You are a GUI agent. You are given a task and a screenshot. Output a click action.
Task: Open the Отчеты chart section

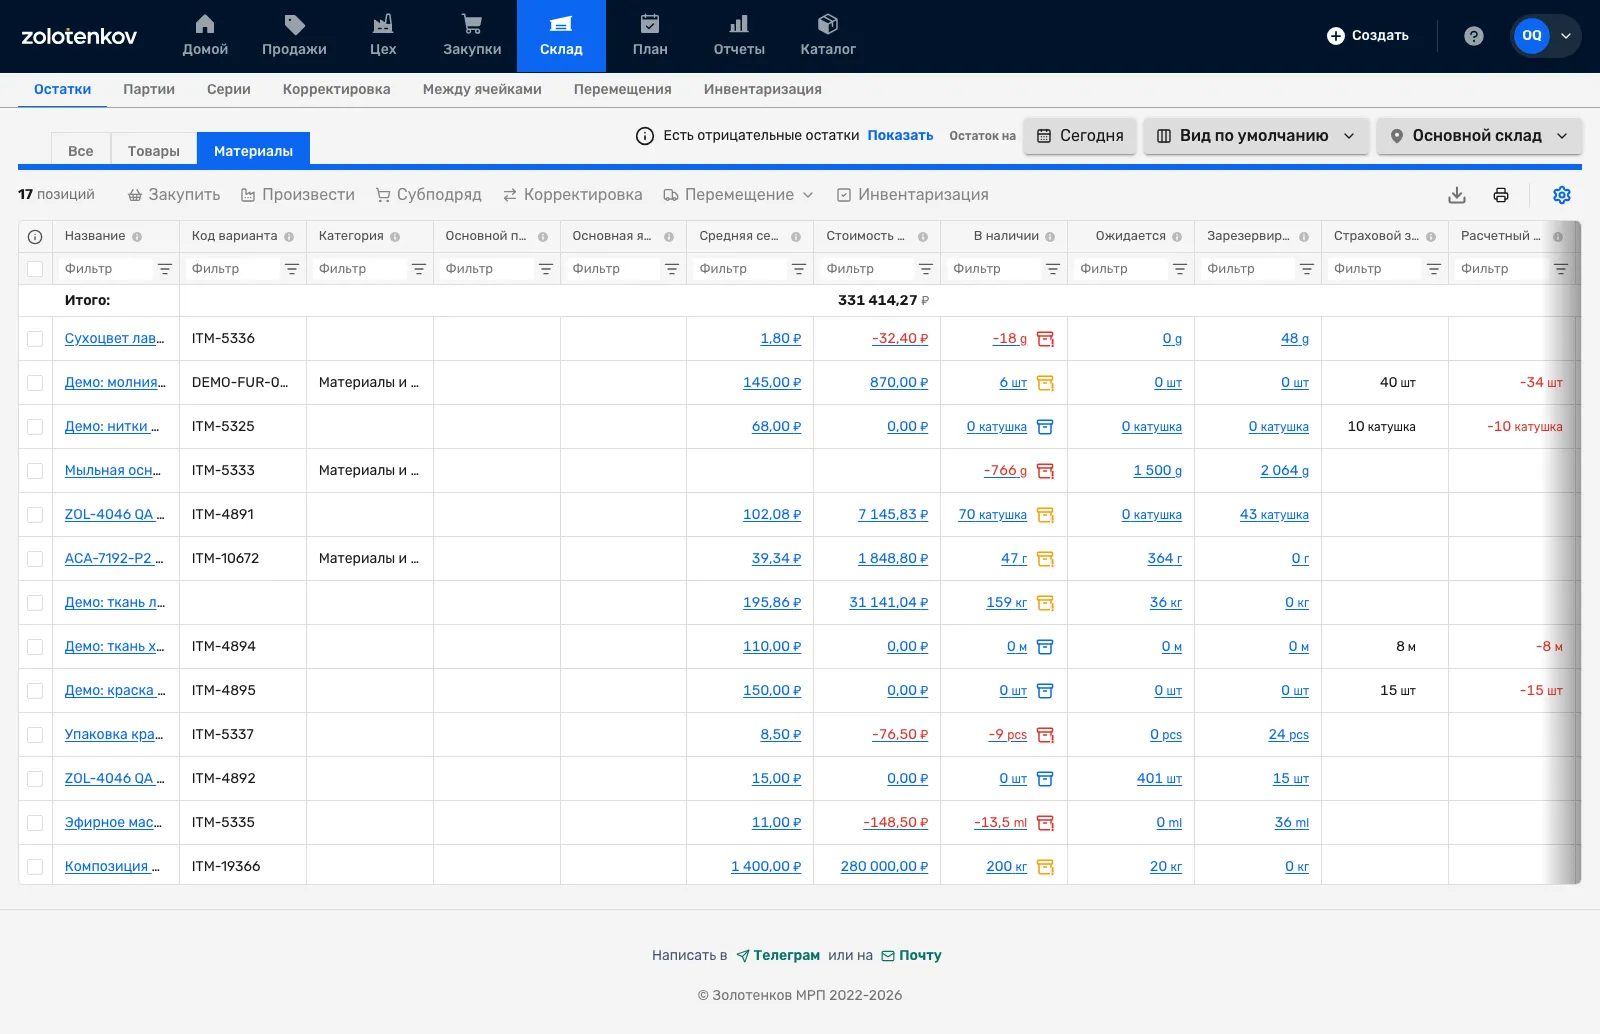click(x=739, y=36)
